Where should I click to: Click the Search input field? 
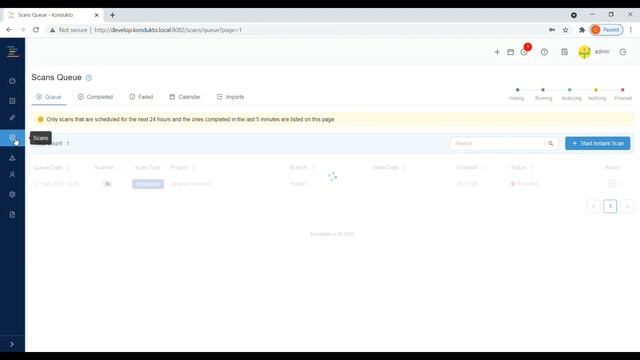(497, 143)
